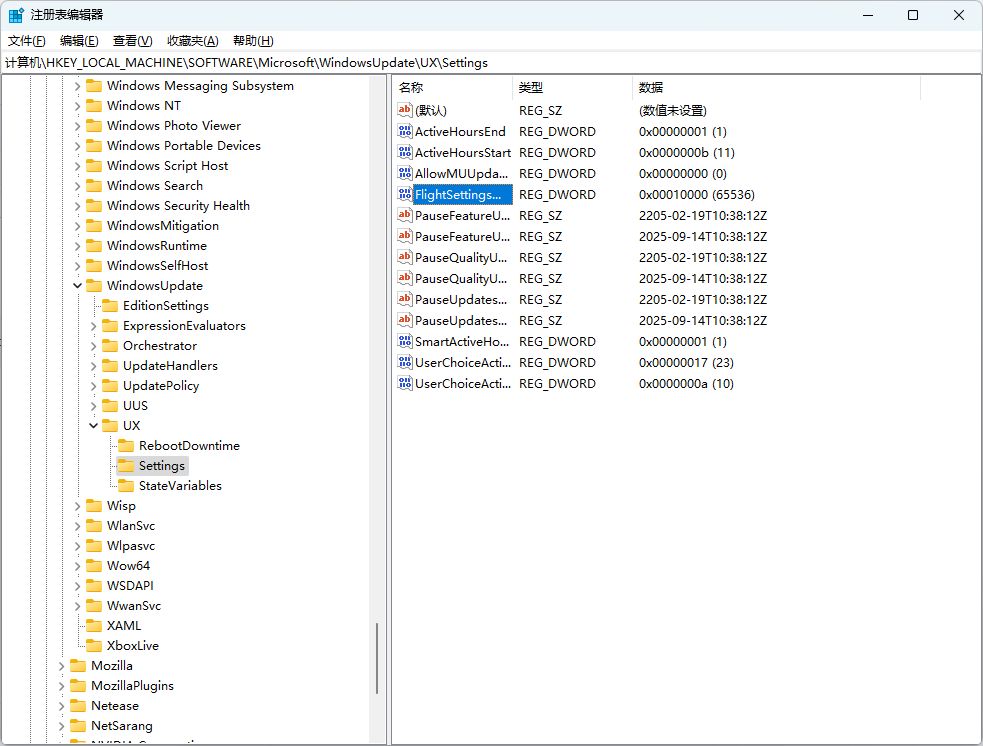Click the XboxLive folder icon

[x=94, y=646]
